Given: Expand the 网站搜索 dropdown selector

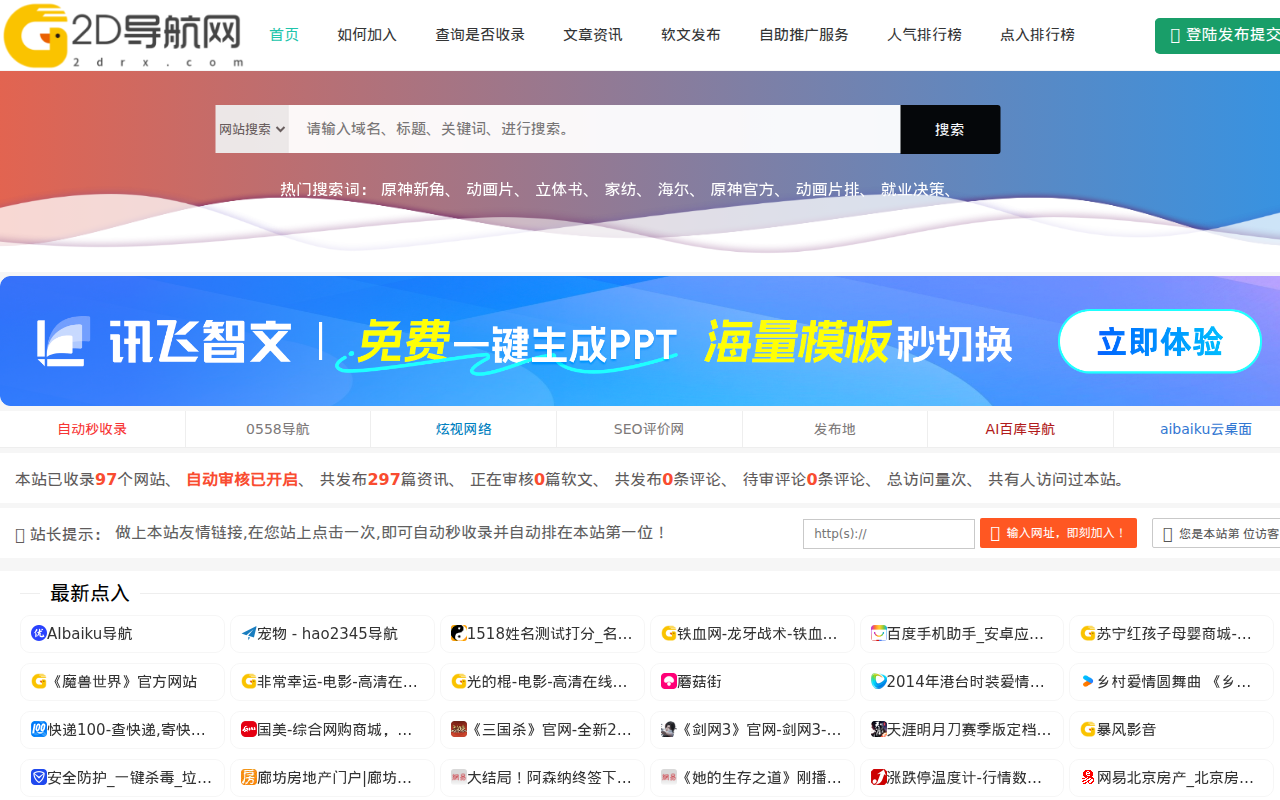Looking at the screenshot, I should [x=251, y=129].
